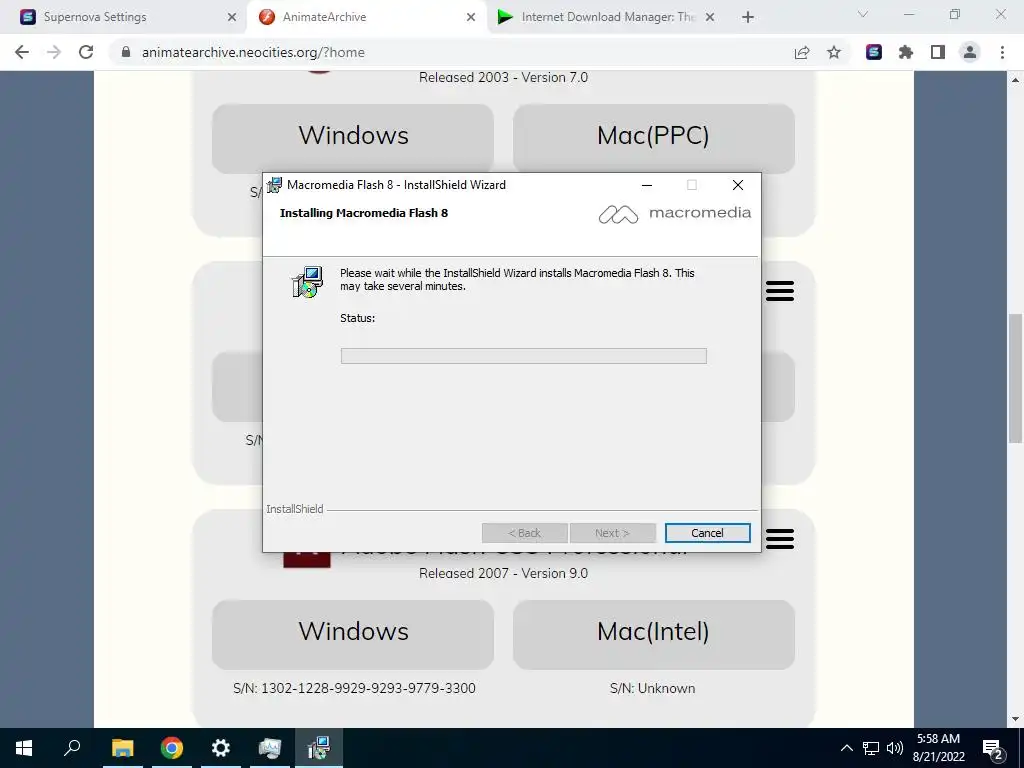Click the scrollbar up arrow
Image resolution: width=1024 pixels, height=768 pixels.
click(x=1015, y=80)
